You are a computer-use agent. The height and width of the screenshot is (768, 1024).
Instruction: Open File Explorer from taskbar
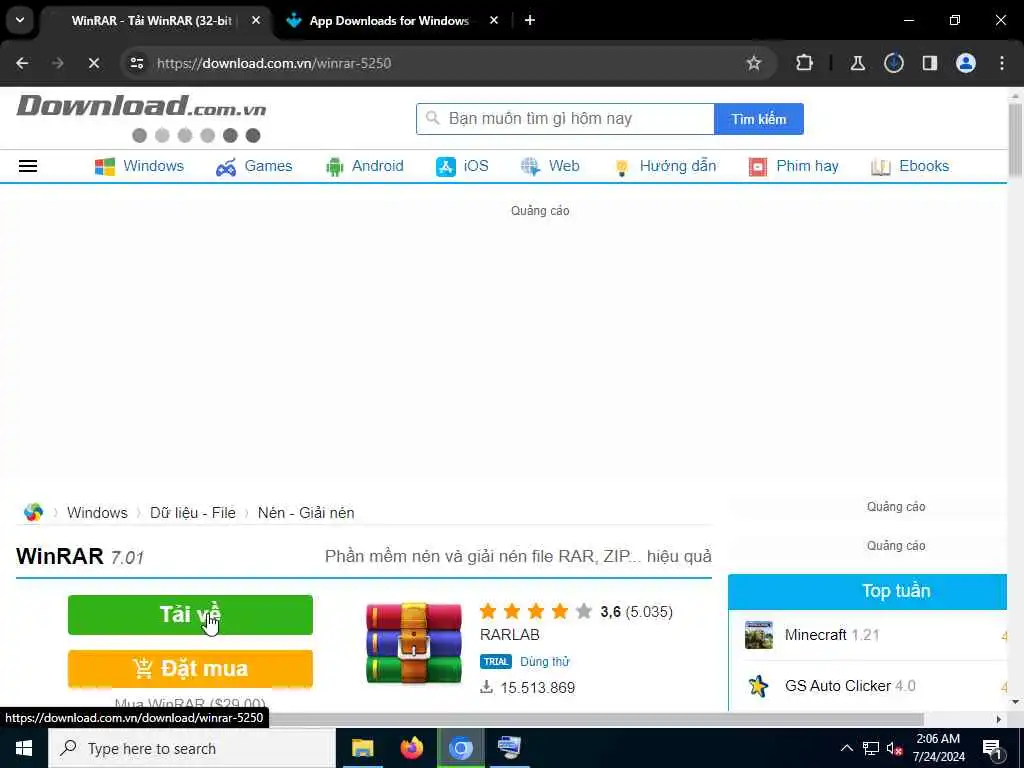click(x=362, y=748)
